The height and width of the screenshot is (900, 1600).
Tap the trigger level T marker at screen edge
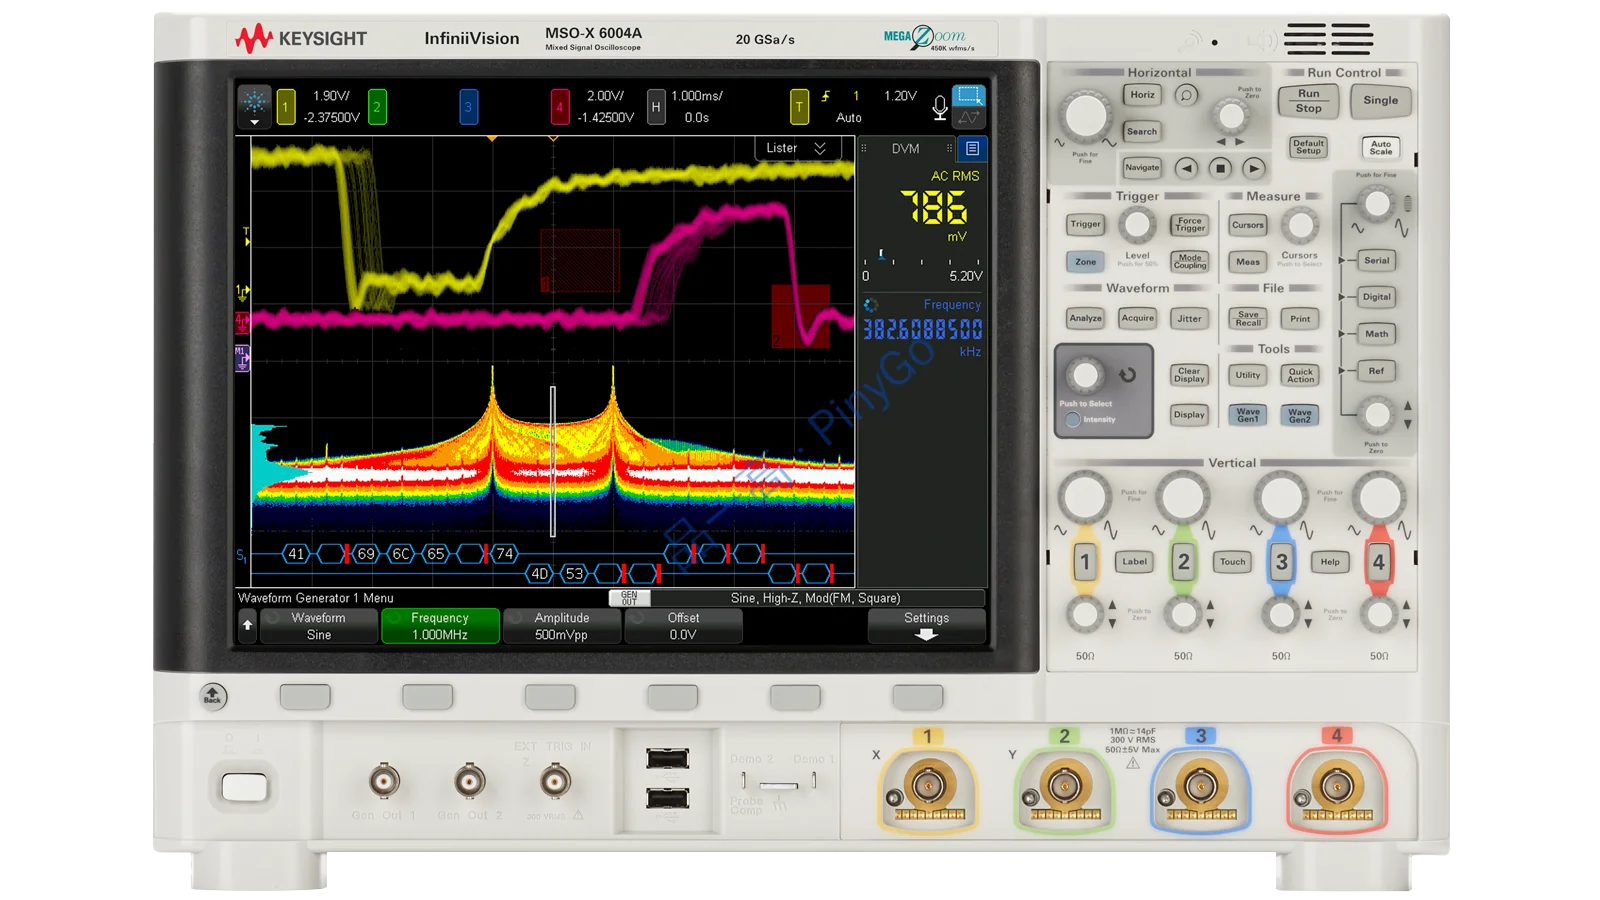click(246, 237)
